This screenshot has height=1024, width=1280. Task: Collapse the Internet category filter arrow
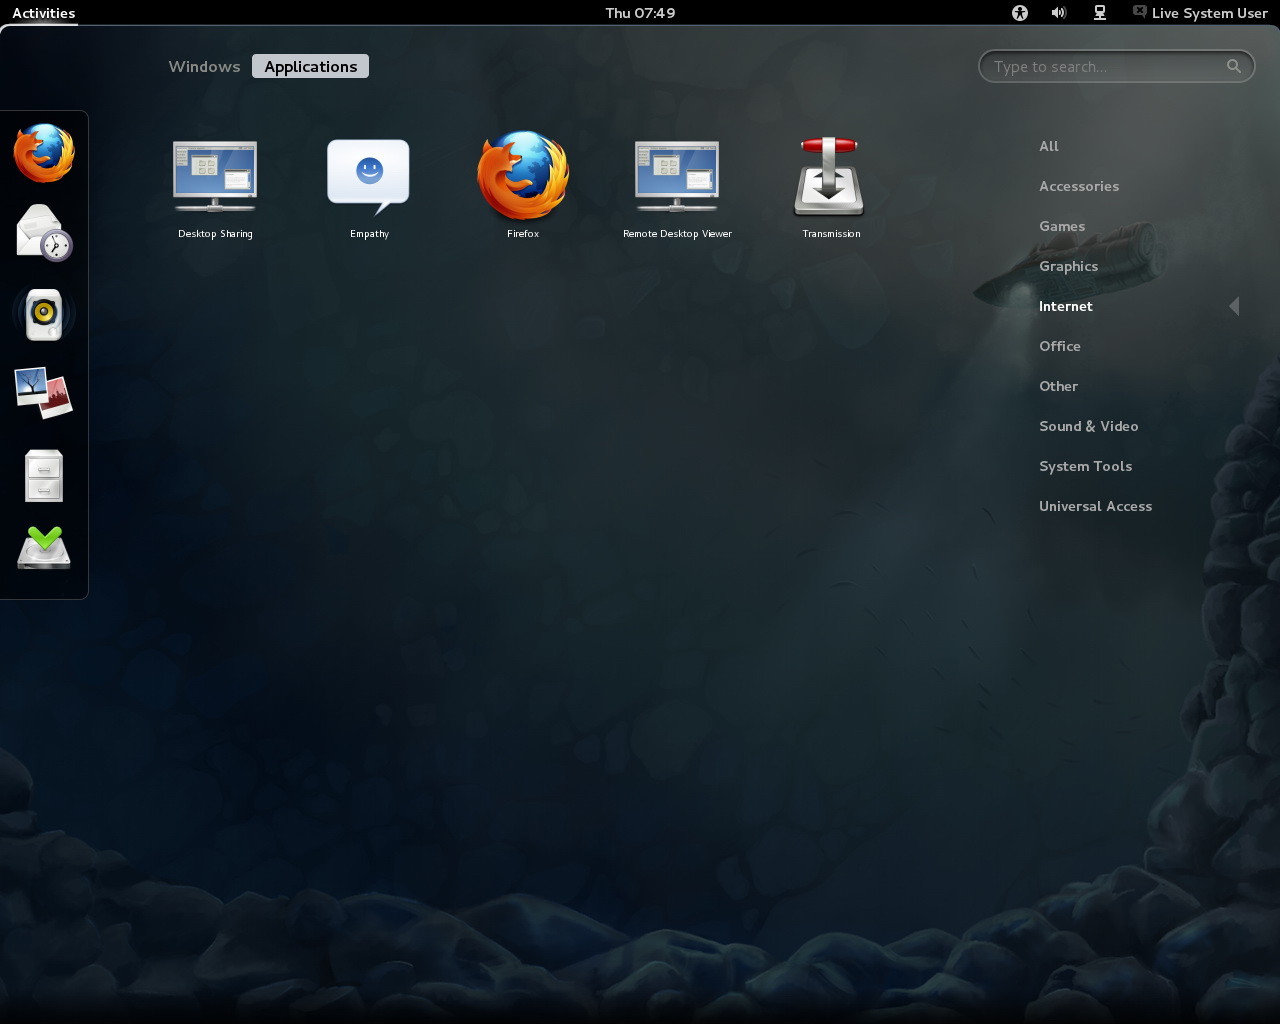point(1234,306)
